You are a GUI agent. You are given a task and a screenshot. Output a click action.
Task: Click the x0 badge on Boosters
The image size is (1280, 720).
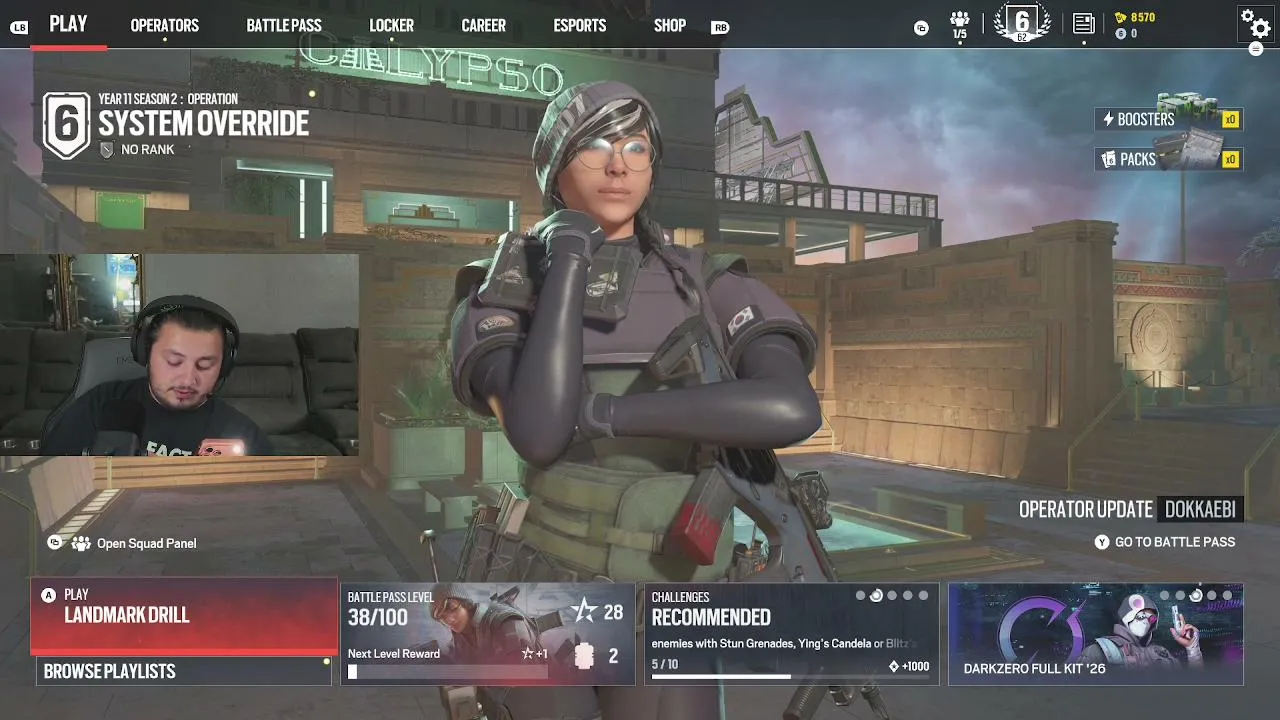[1231, 120]
